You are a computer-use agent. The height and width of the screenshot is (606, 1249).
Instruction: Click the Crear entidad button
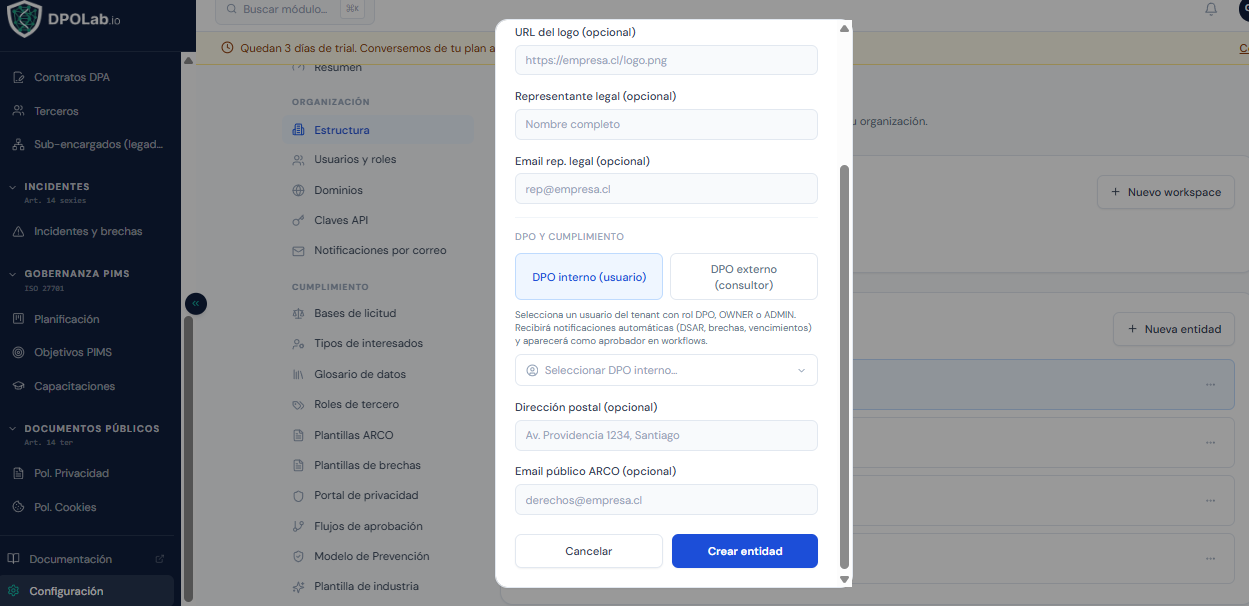[745, 551]
